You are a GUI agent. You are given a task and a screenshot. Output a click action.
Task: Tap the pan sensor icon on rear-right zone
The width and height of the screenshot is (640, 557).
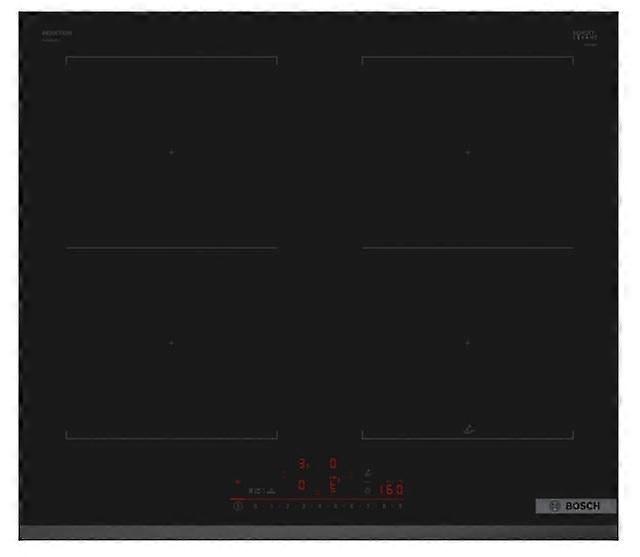click(468, 429)
